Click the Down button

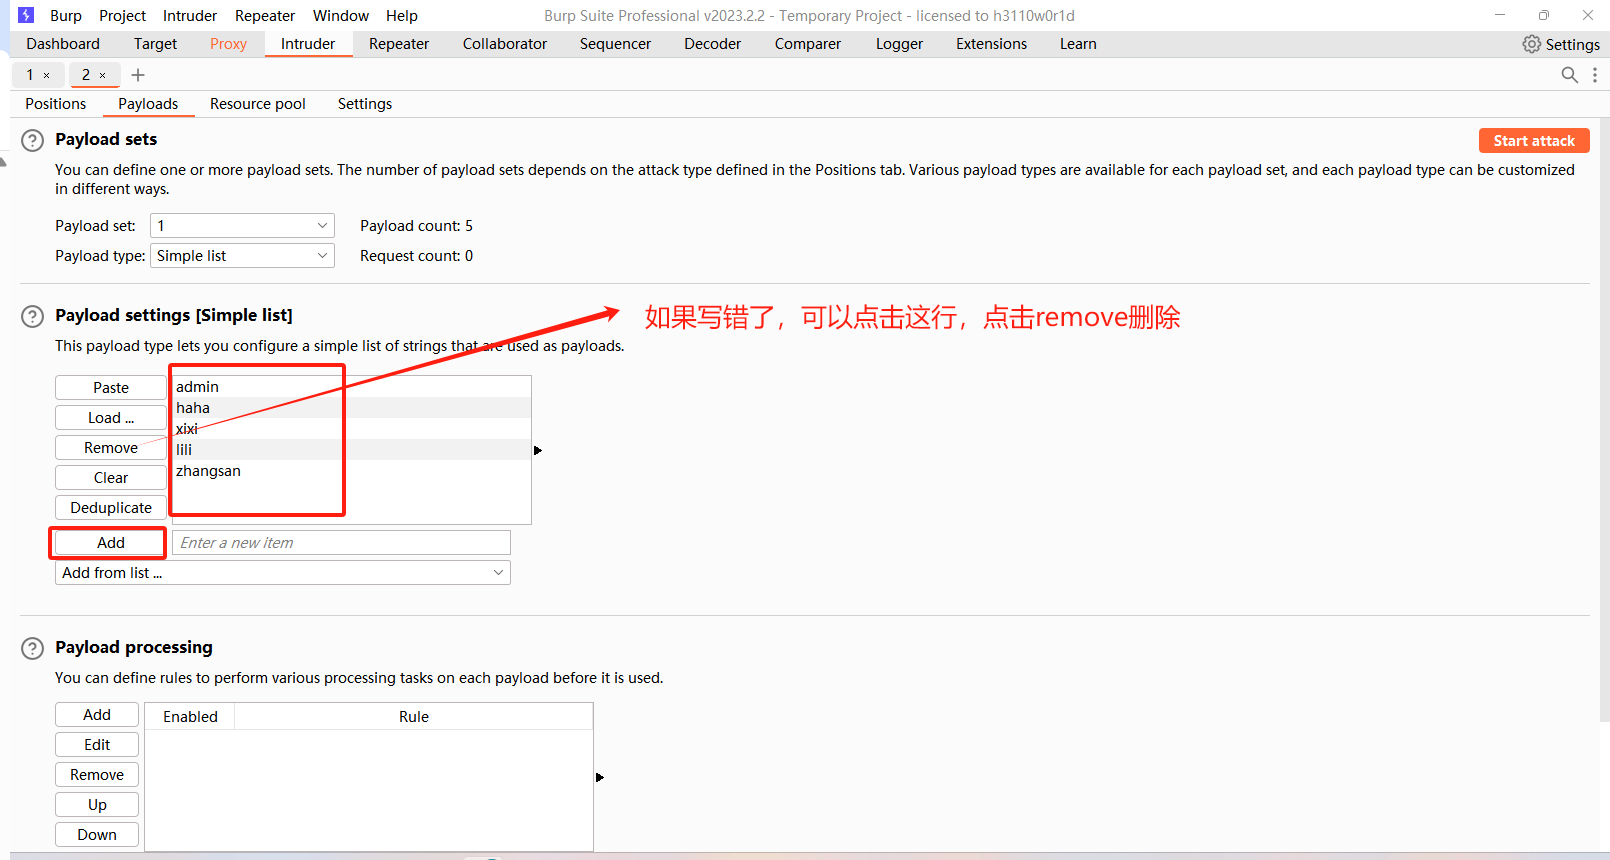point(97,835)
